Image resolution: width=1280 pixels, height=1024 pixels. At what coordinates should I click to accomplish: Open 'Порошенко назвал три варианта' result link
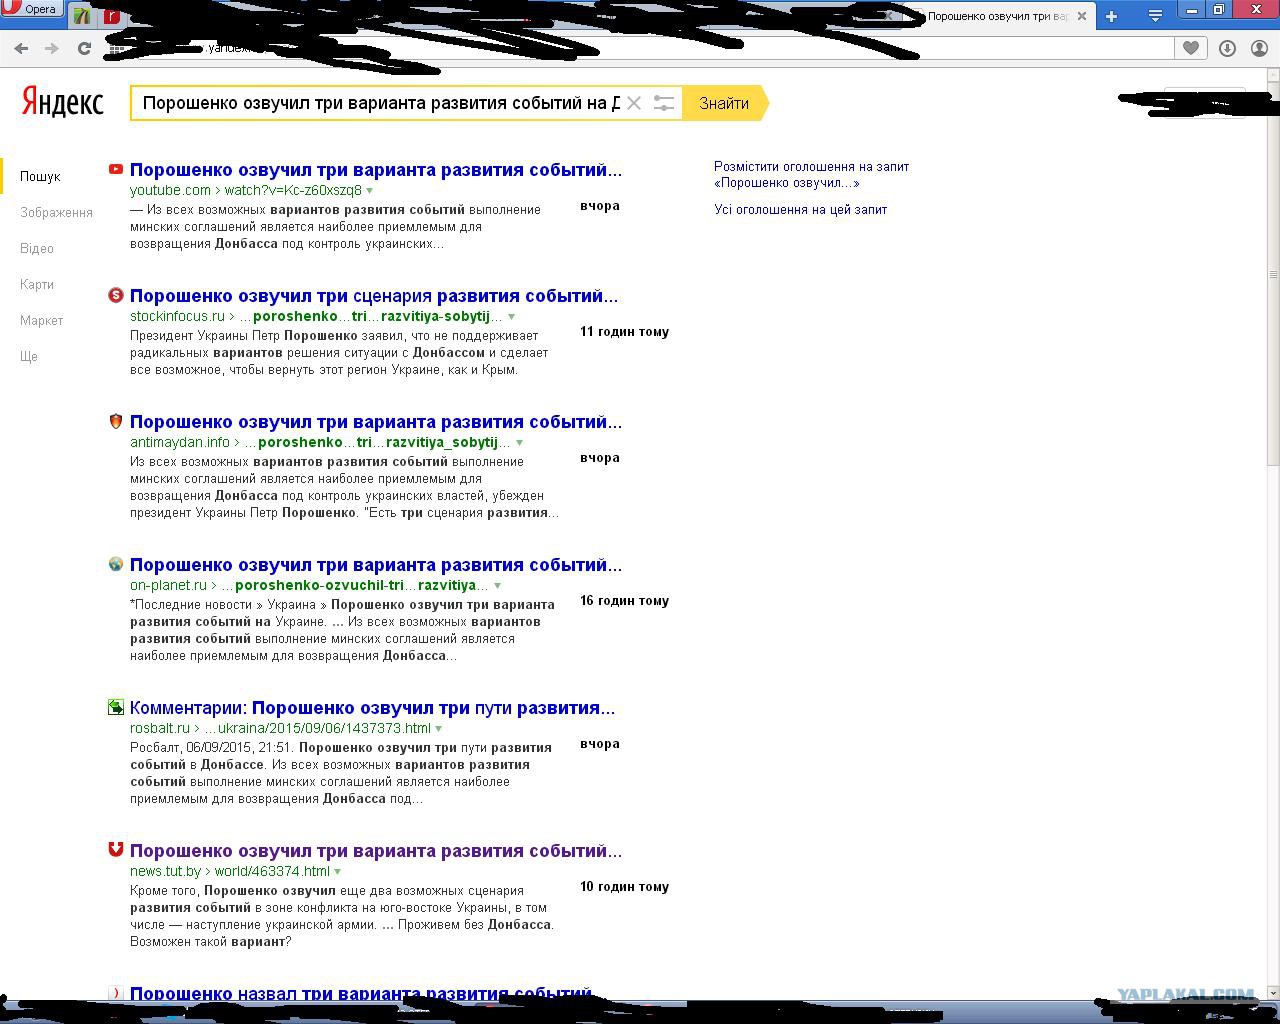click(361, 993)
